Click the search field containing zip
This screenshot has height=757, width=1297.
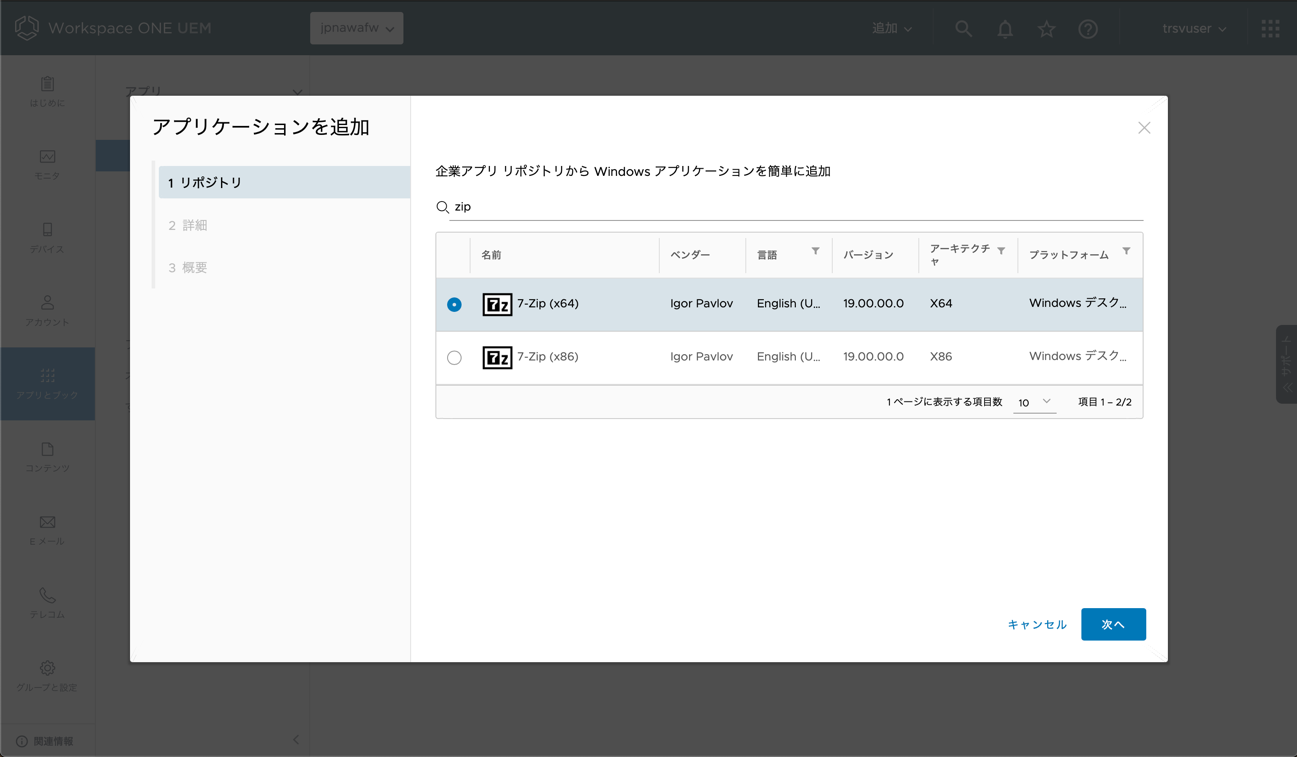[797, 207]
